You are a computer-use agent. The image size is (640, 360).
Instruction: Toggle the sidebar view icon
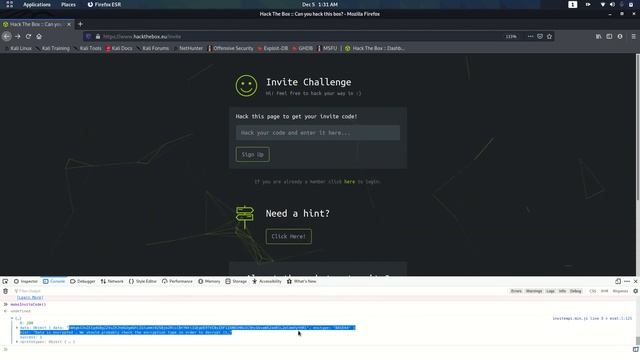[x=609, y=36]
